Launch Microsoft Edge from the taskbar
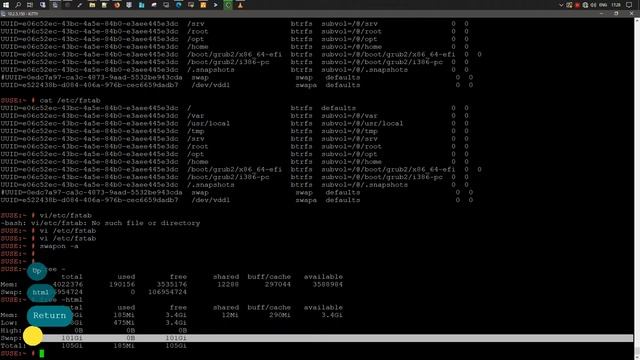640x360 pixels. pos(179,5)
